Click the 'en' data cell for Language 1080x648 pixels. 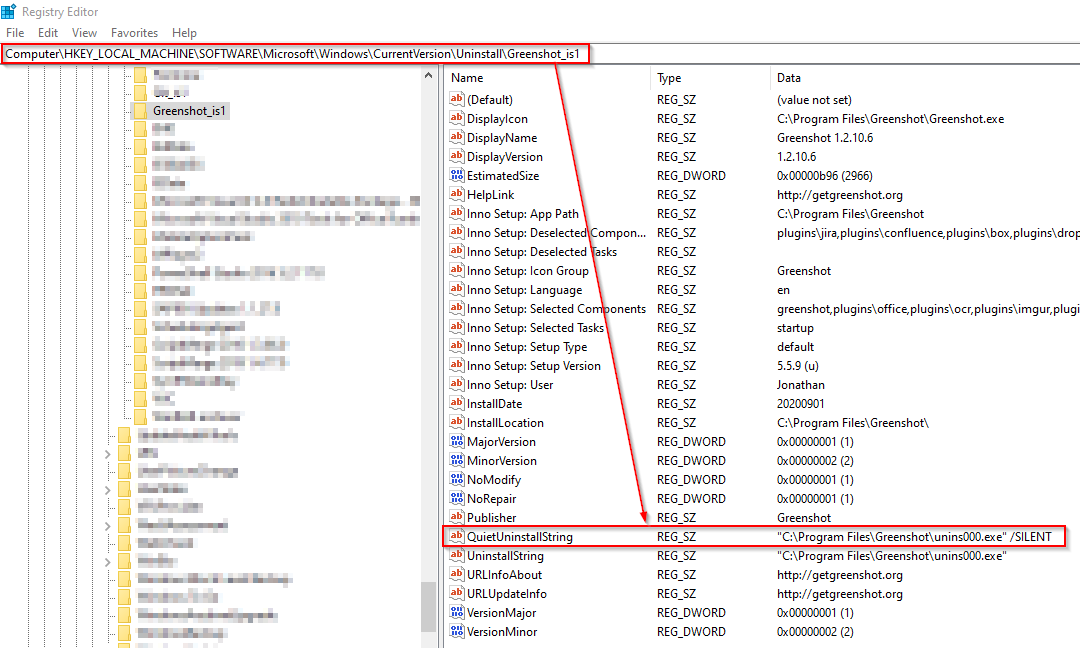pyautogui.click(x=783, y=290)
